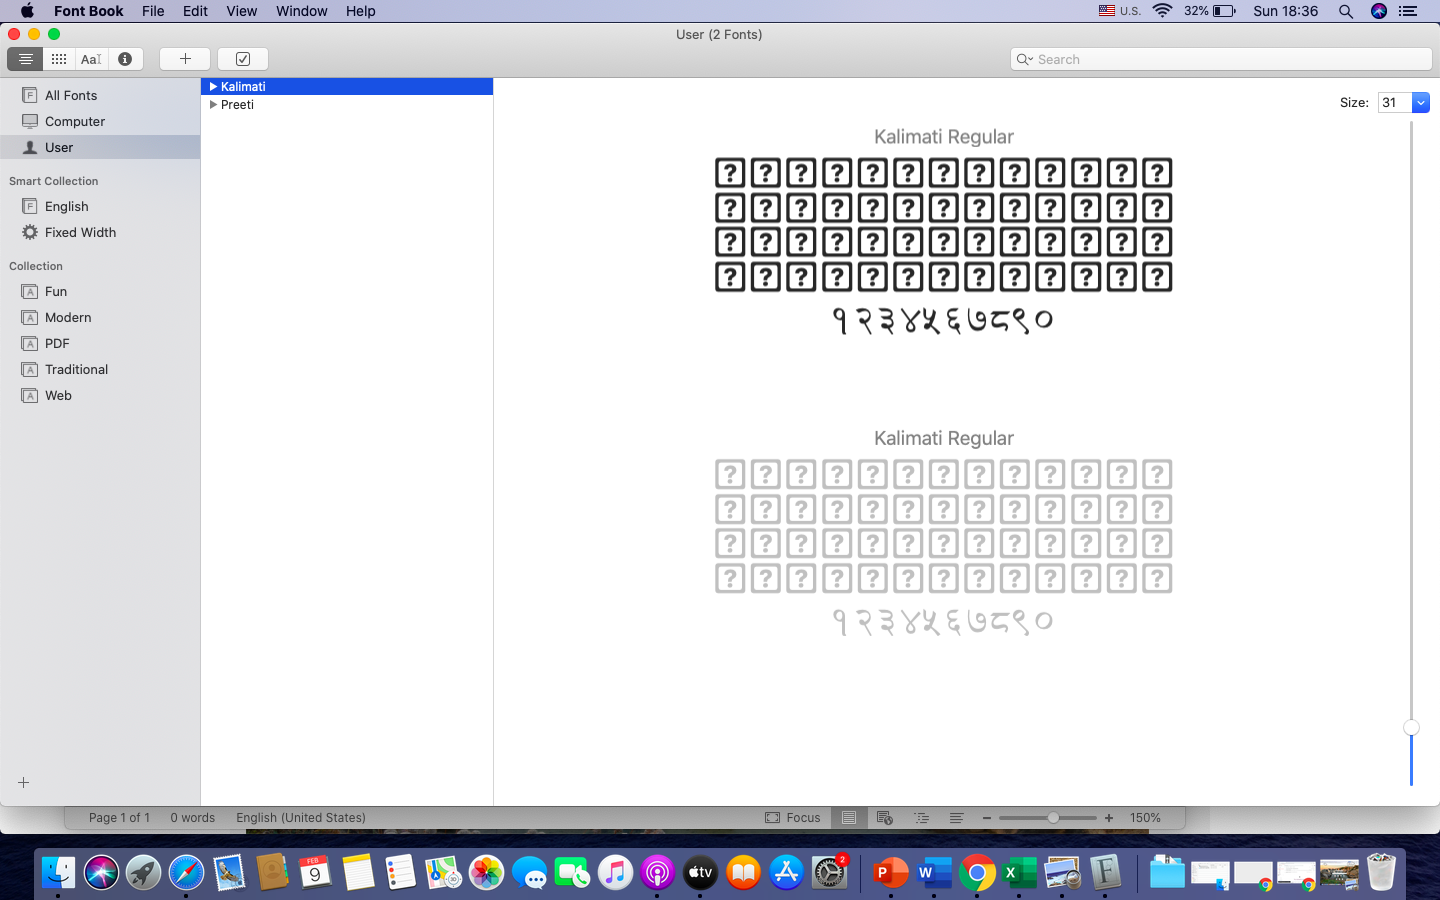Select the Kalimati font row
1440x900 pixels.
click(x=347, y=87)
